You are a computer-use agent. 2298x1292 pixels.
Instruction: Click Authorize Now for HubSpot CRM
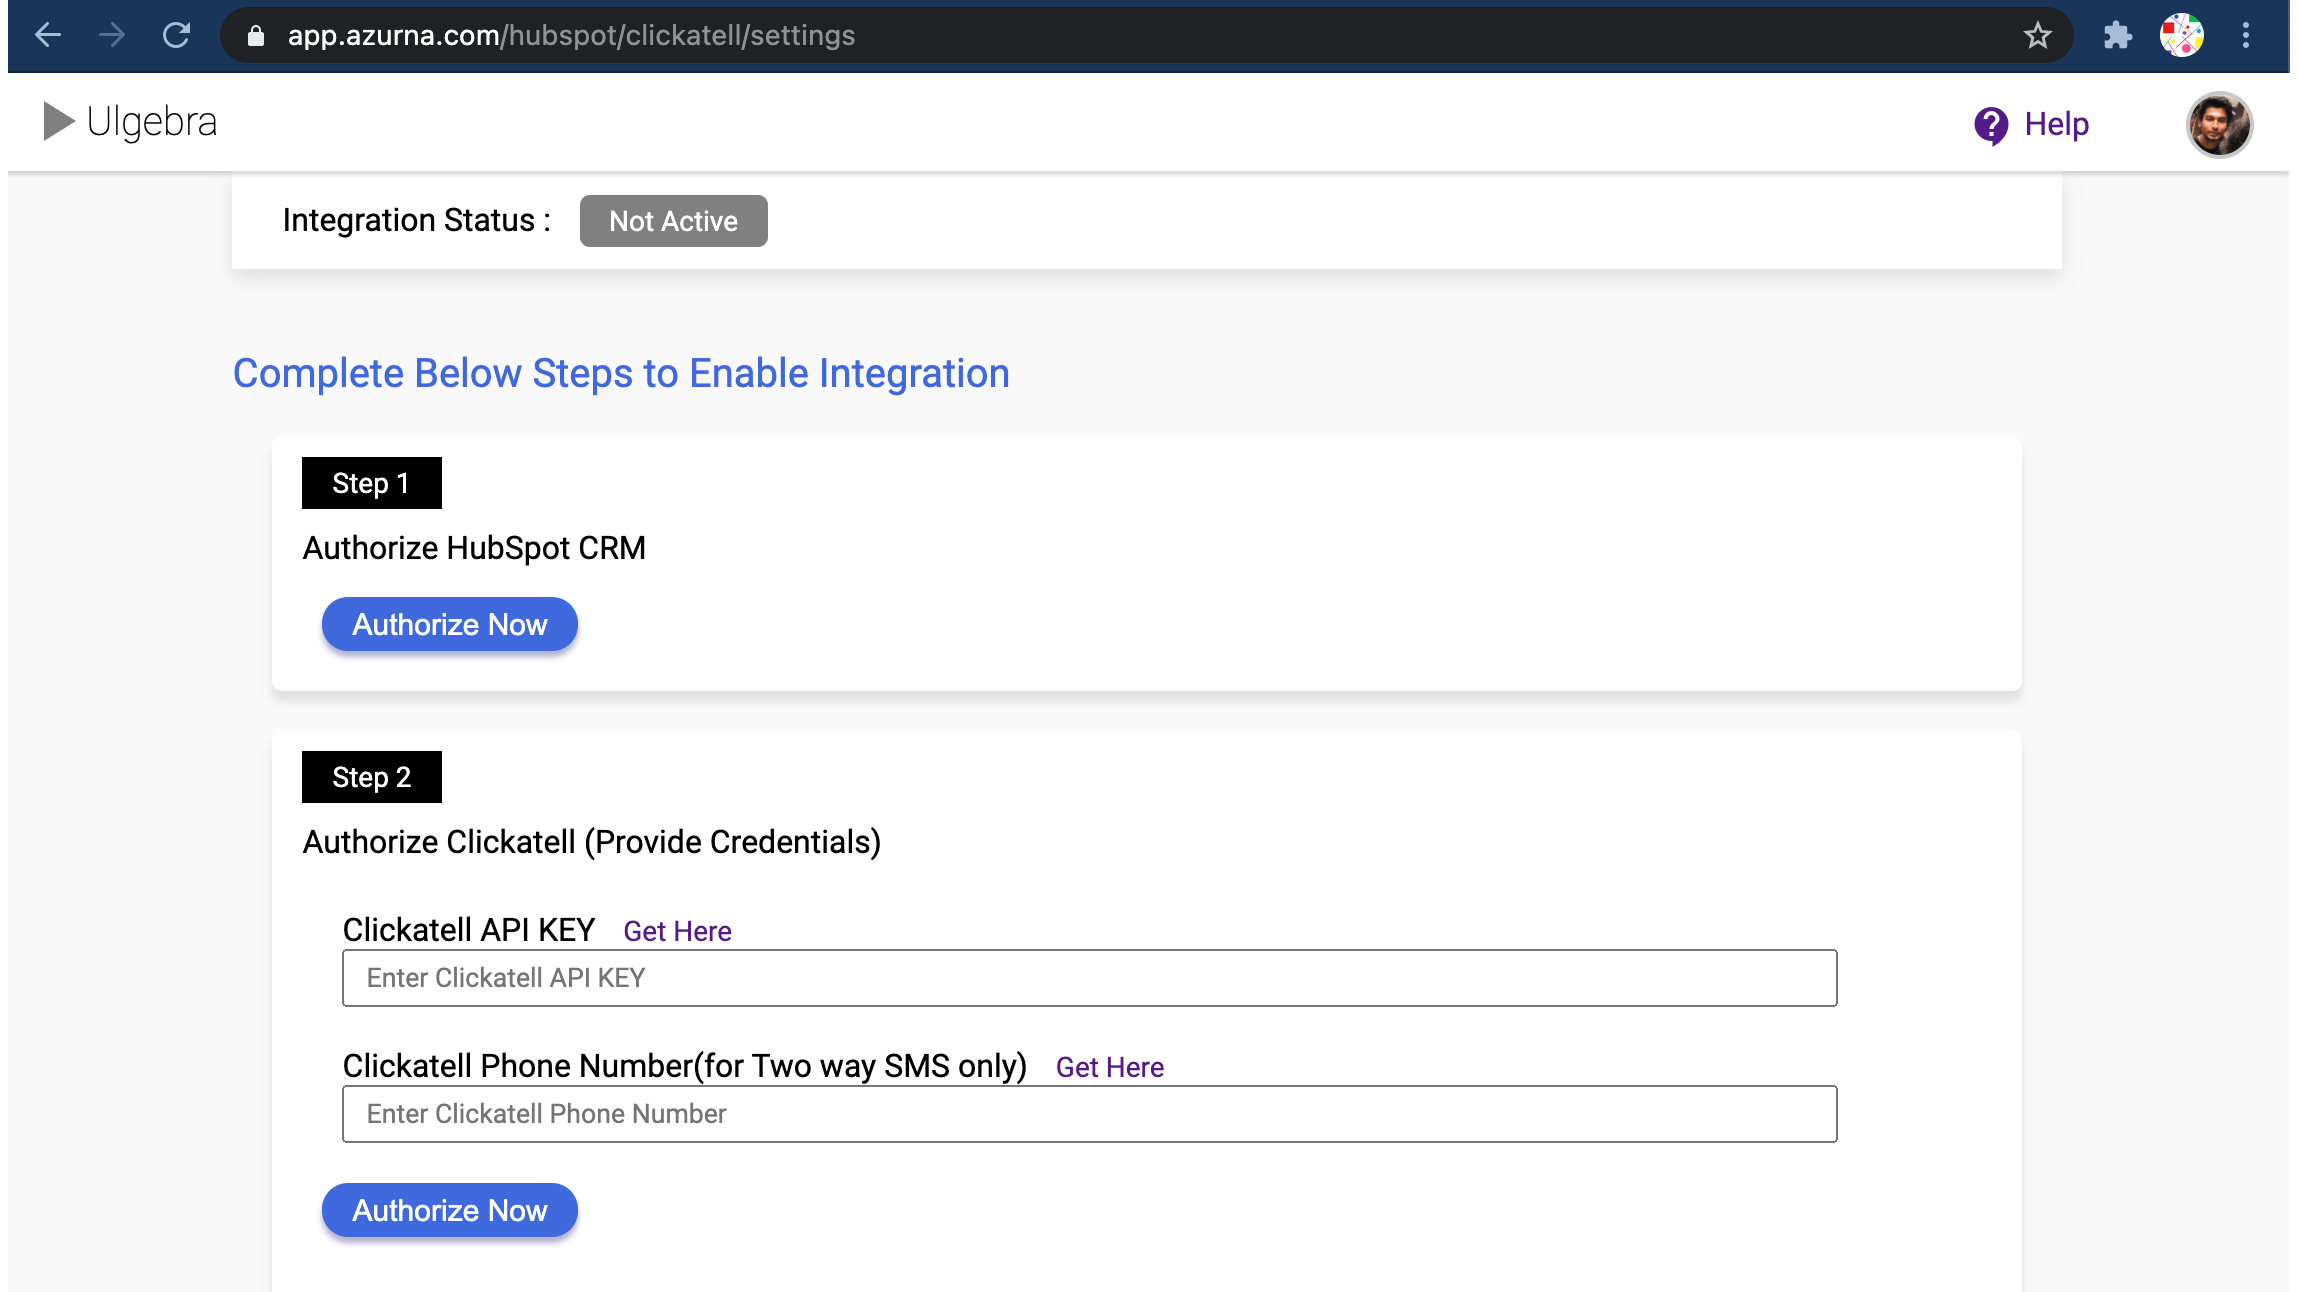pos(449,625)
